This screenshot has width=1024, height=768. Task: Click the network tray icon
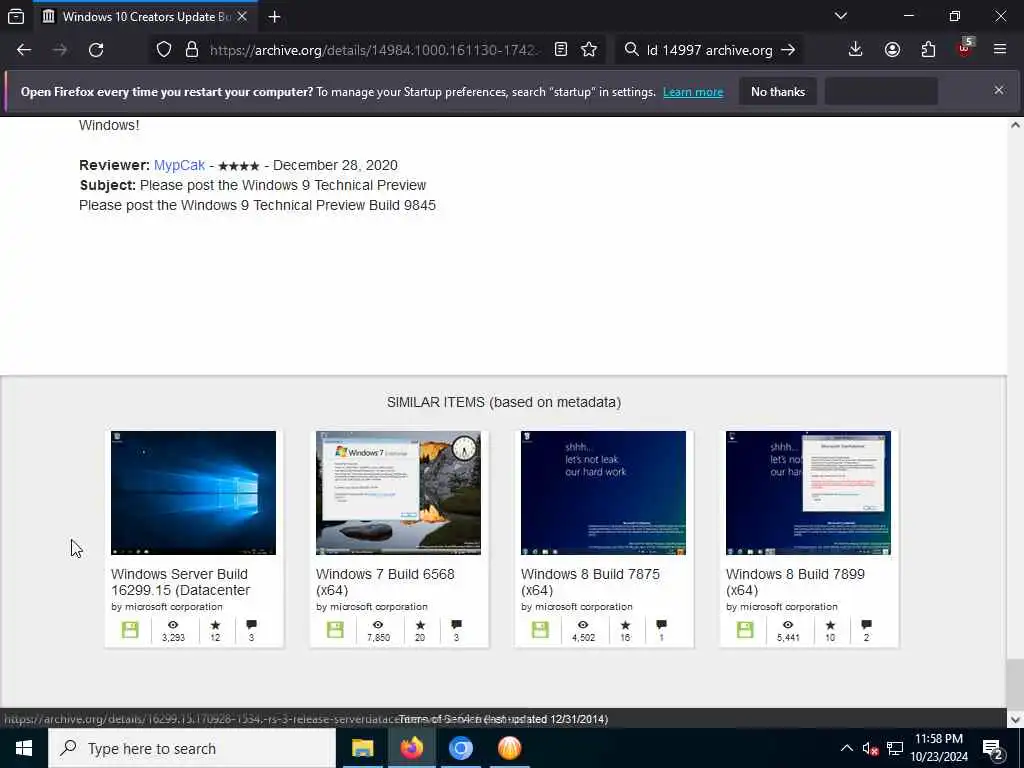895,748
